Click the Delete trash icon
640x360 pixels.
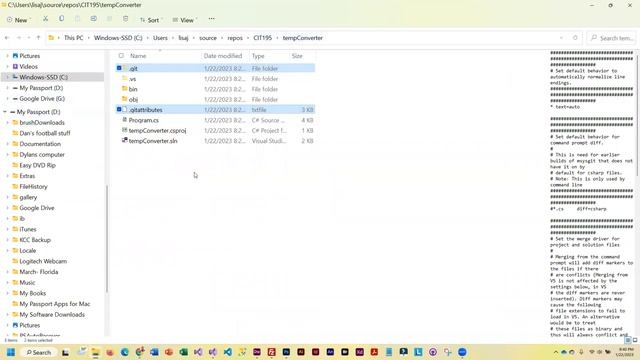[125, 19]
